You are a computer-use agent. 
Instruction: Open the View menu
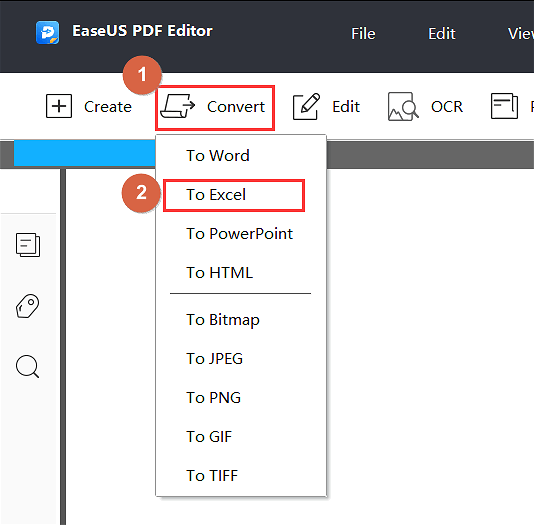(x=521, y=34)
